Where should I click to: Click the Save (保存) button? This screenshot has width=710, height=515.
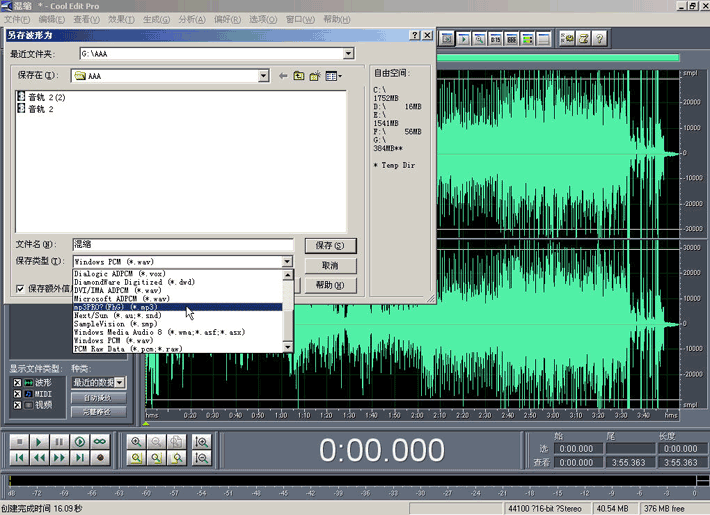pyautogui.click(x=329, y=245)
